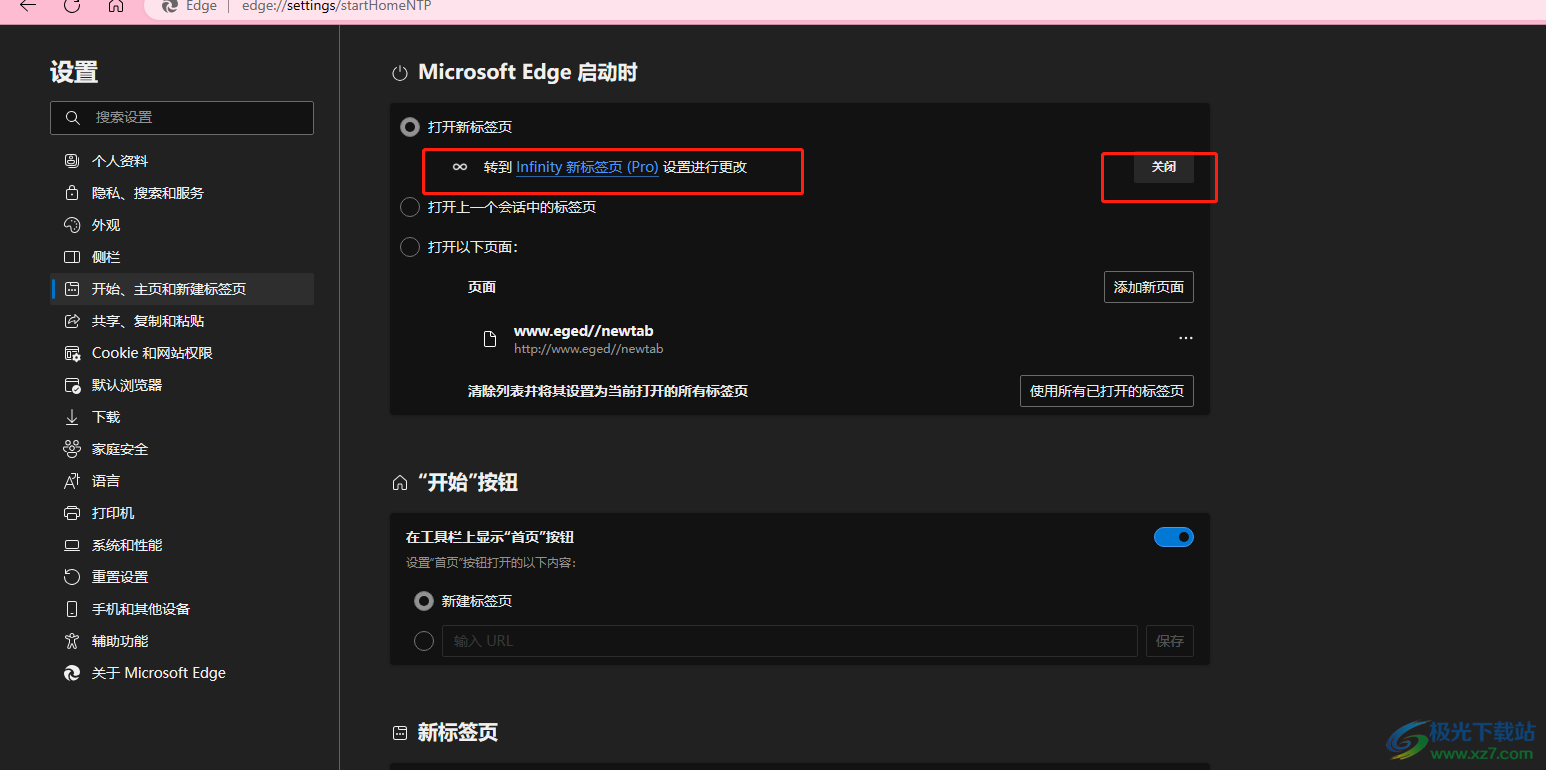Click the refresh page icon
The height and width of the screenshot is (770, 1546).
coord(72,5)
